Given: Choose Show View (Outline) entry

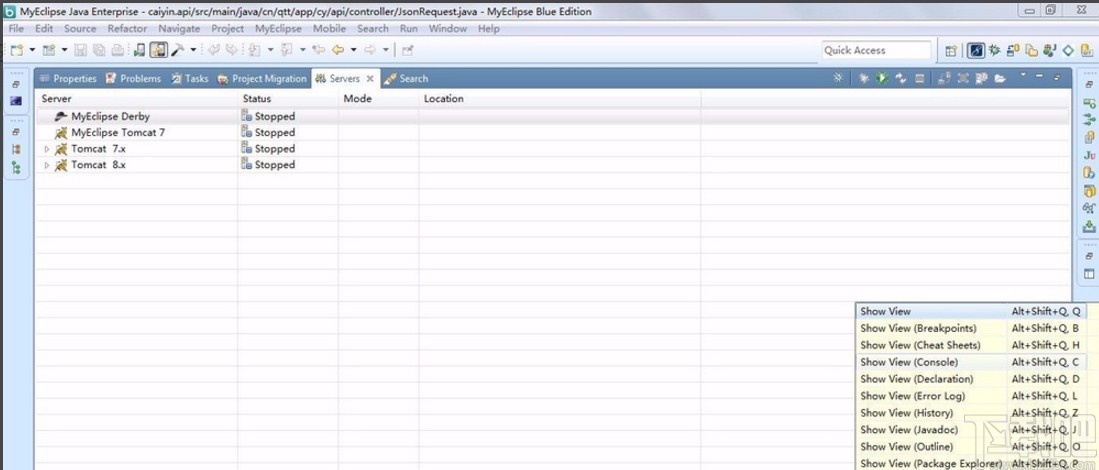Looking at the screenshot, I should [970, 446].
